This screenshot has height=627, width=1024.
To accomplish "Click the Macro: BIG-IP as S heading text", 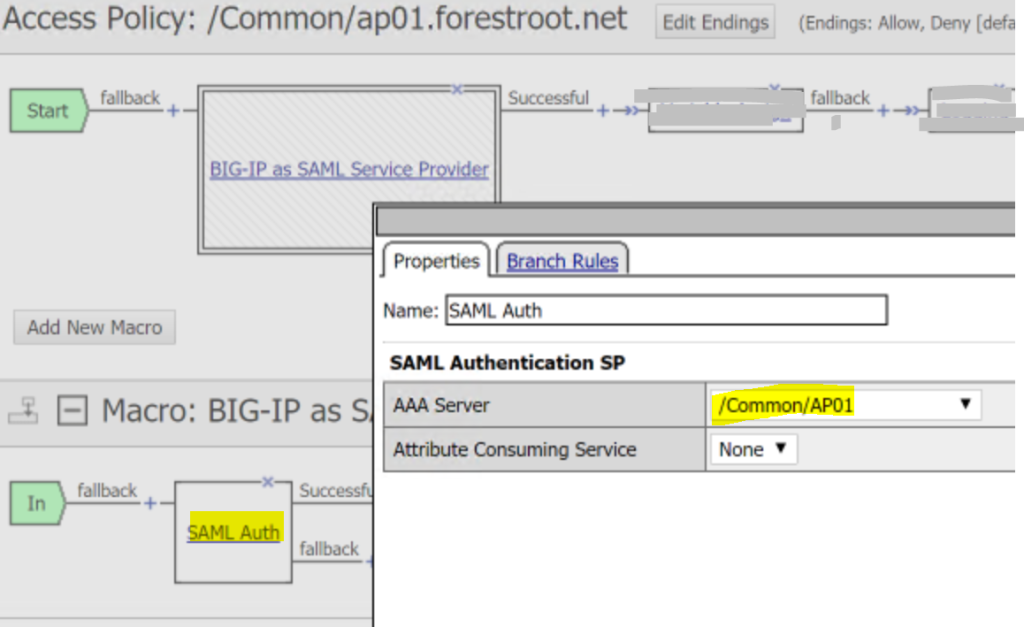I will pos(237,411).
